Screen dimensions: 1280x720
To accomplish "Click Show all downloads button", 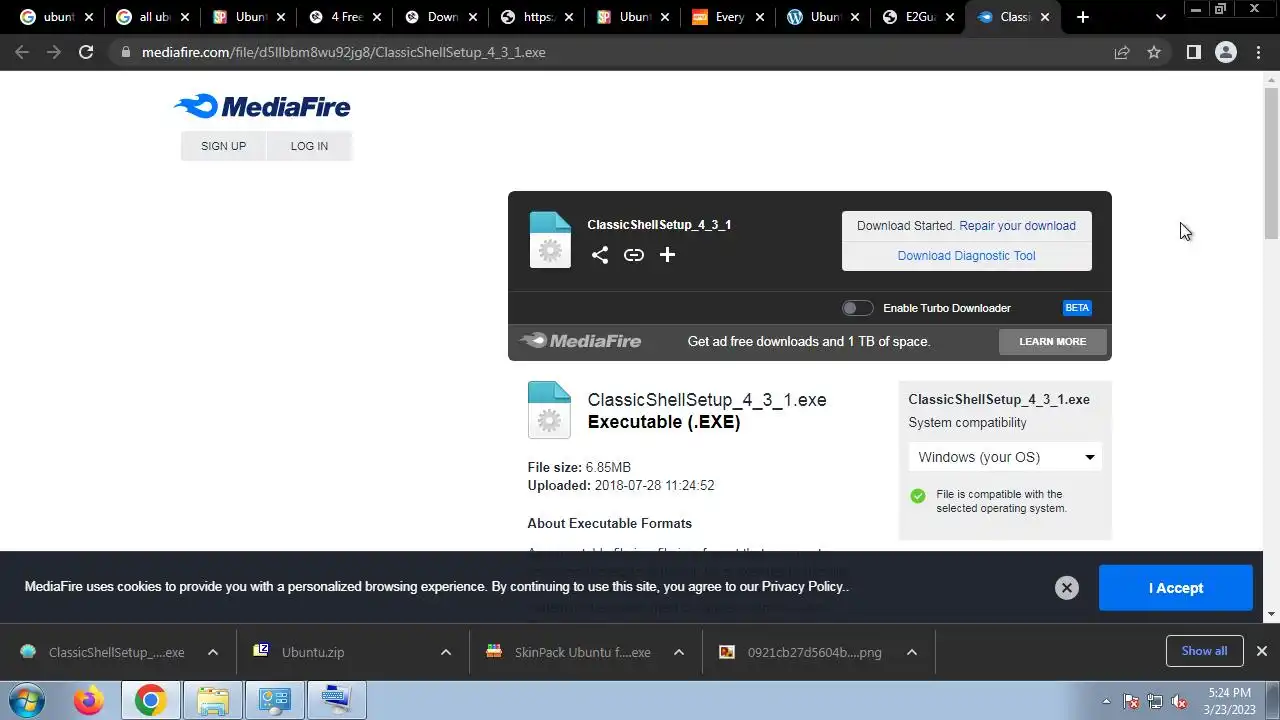I will pos(1204,651).
